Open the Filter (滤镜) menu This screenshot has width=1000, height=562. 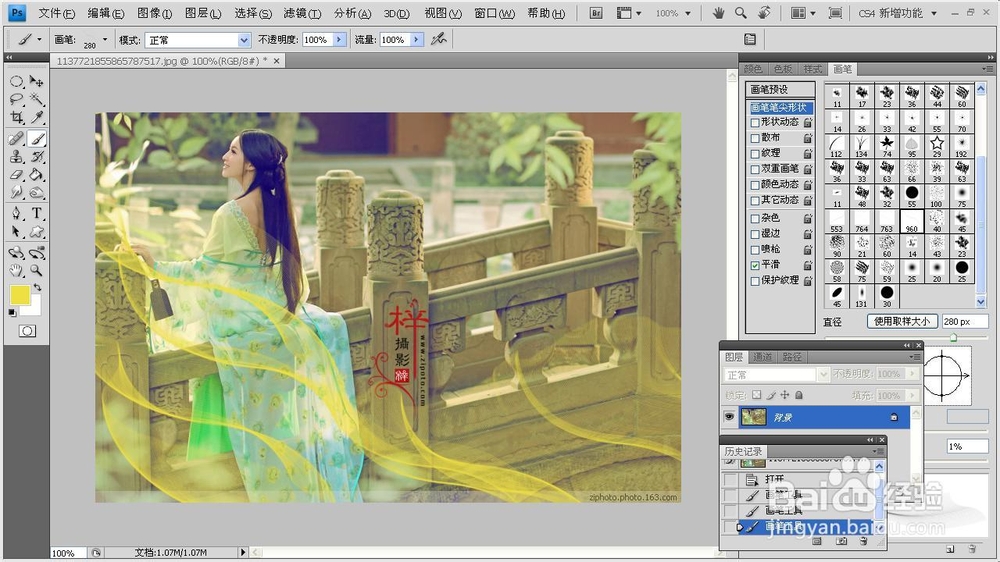click(302, 13)
